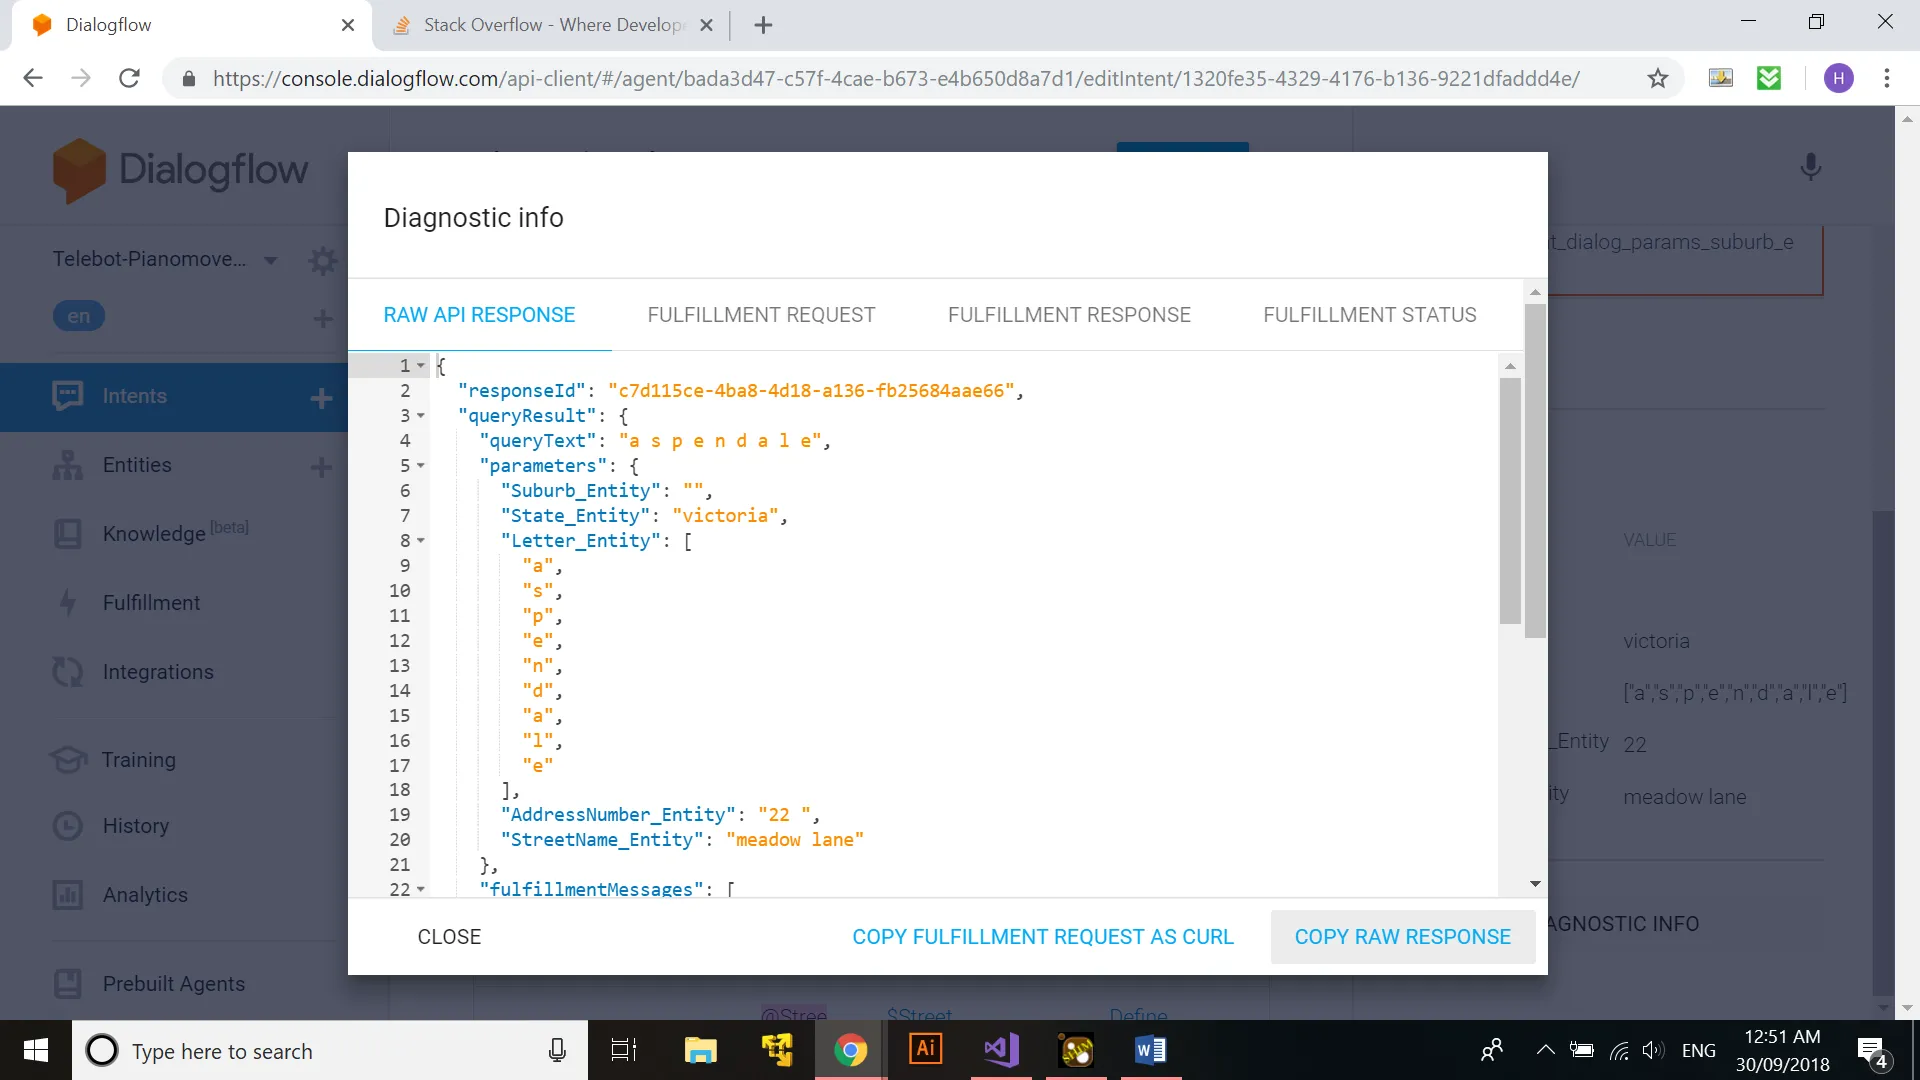This screenshot has width=1920, height=1080.
Task: Click the Analytics chart icon
Action: tap(67, 895)
